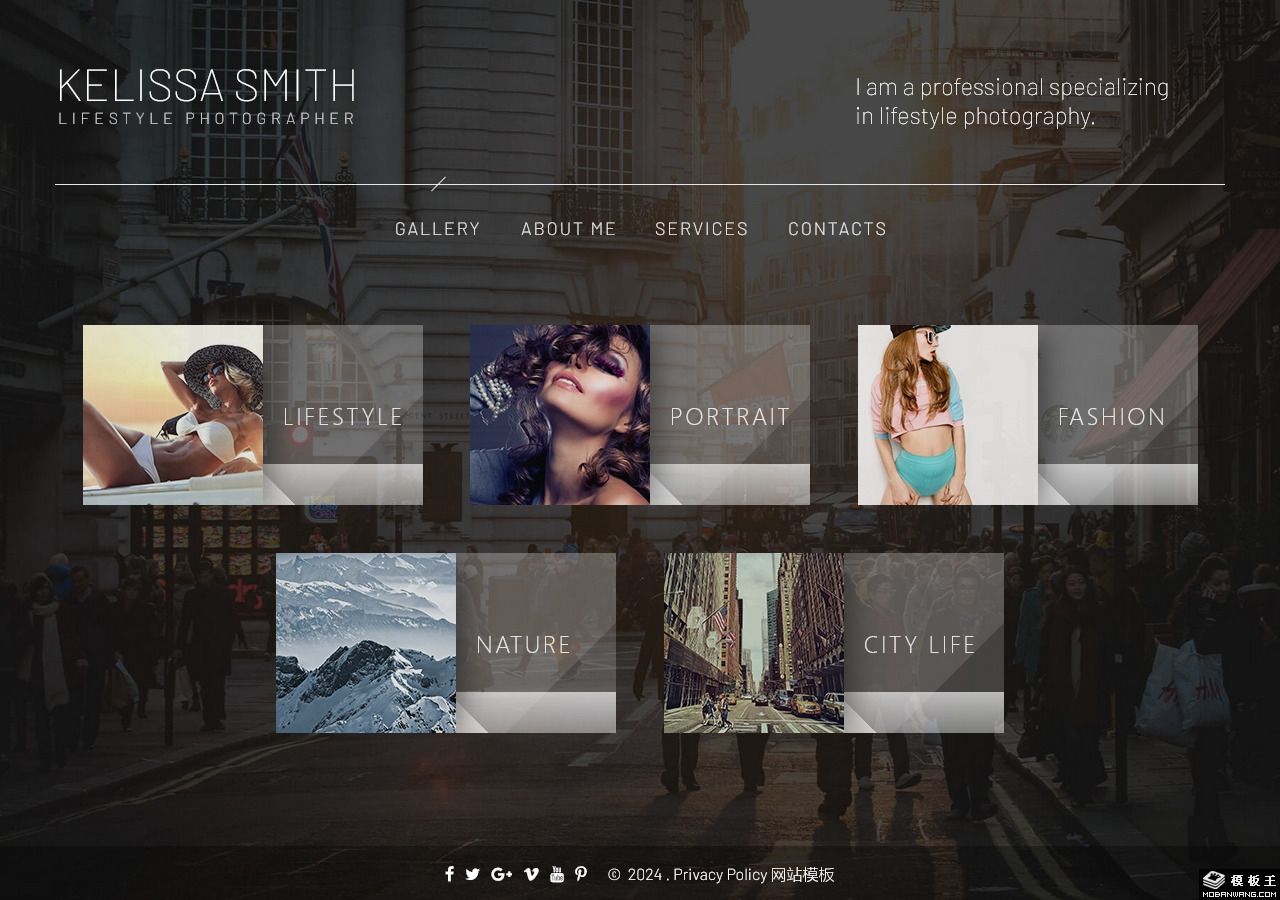
Task: Click the watermark logo in bottom-right corner
Action: pos(1239,882)
